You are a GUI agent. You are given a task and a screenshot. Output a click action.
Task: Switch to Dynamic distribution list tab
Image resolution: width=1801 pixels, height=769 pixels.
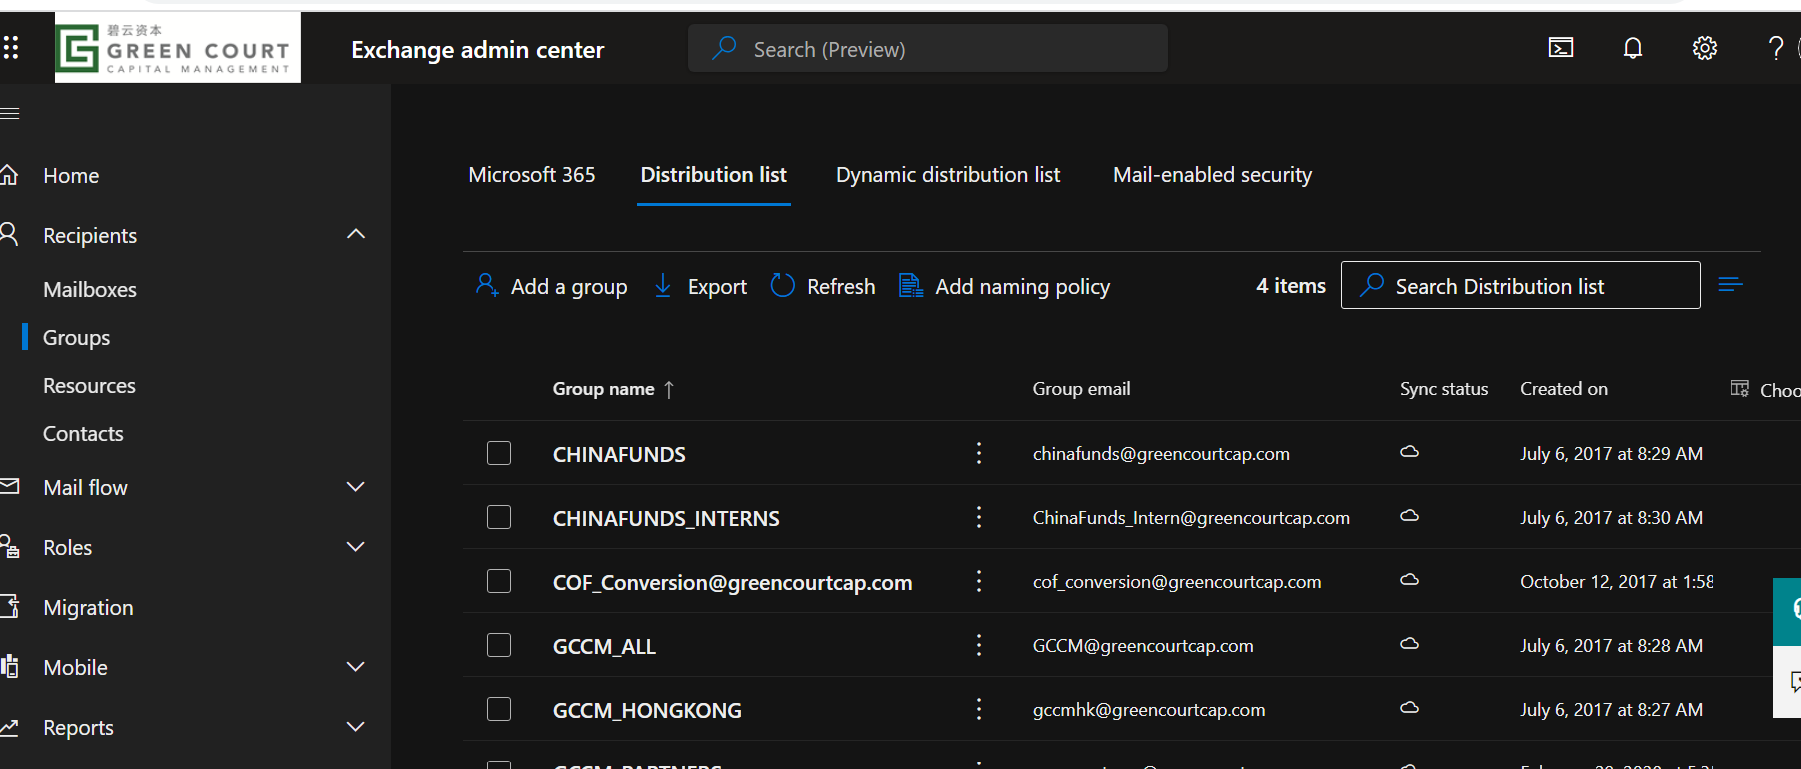click(x=948, y=175)
